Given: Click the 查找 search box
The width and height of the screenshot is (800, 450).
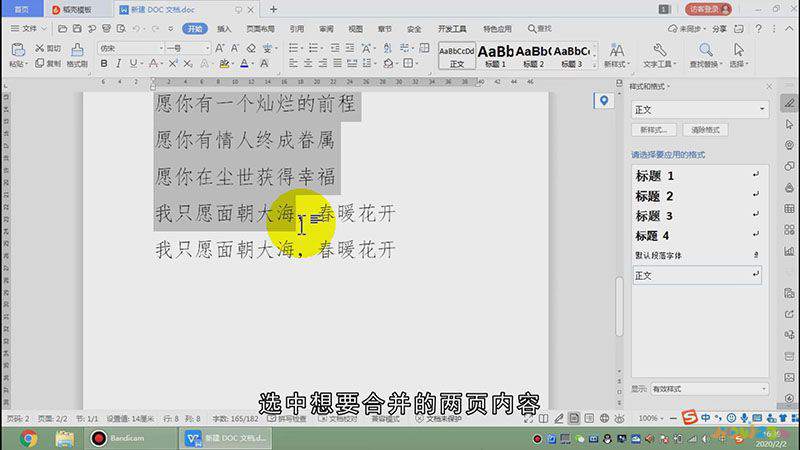Looking at the screenshot, I should click(x=540, y=29).
